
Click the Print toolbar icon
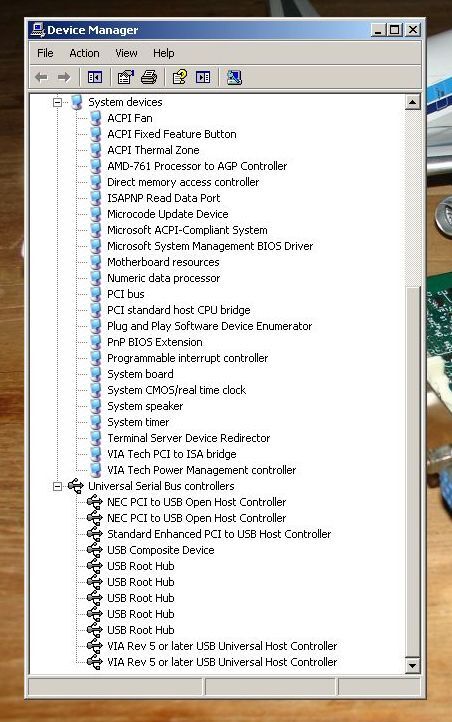[149, 77]
